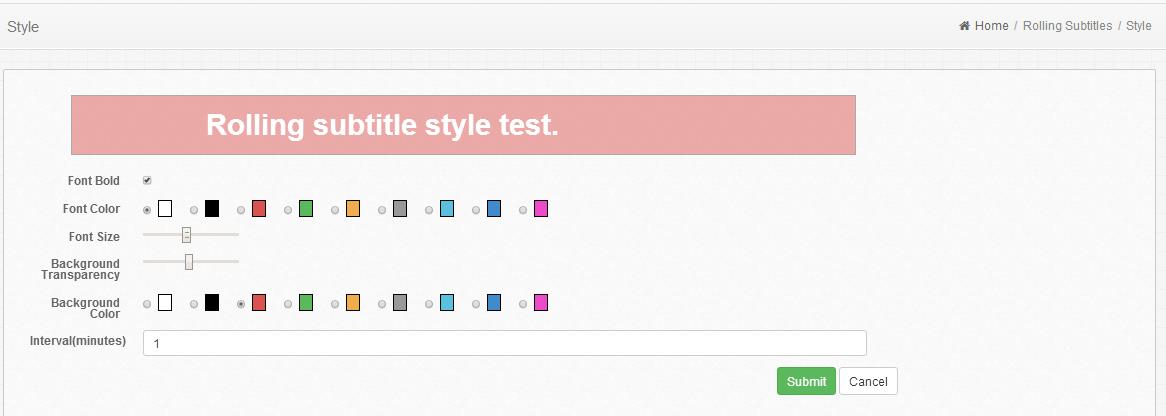Select the gray font color swatch
Screen dimensions: 1166x416
click(x=400, y=209)
